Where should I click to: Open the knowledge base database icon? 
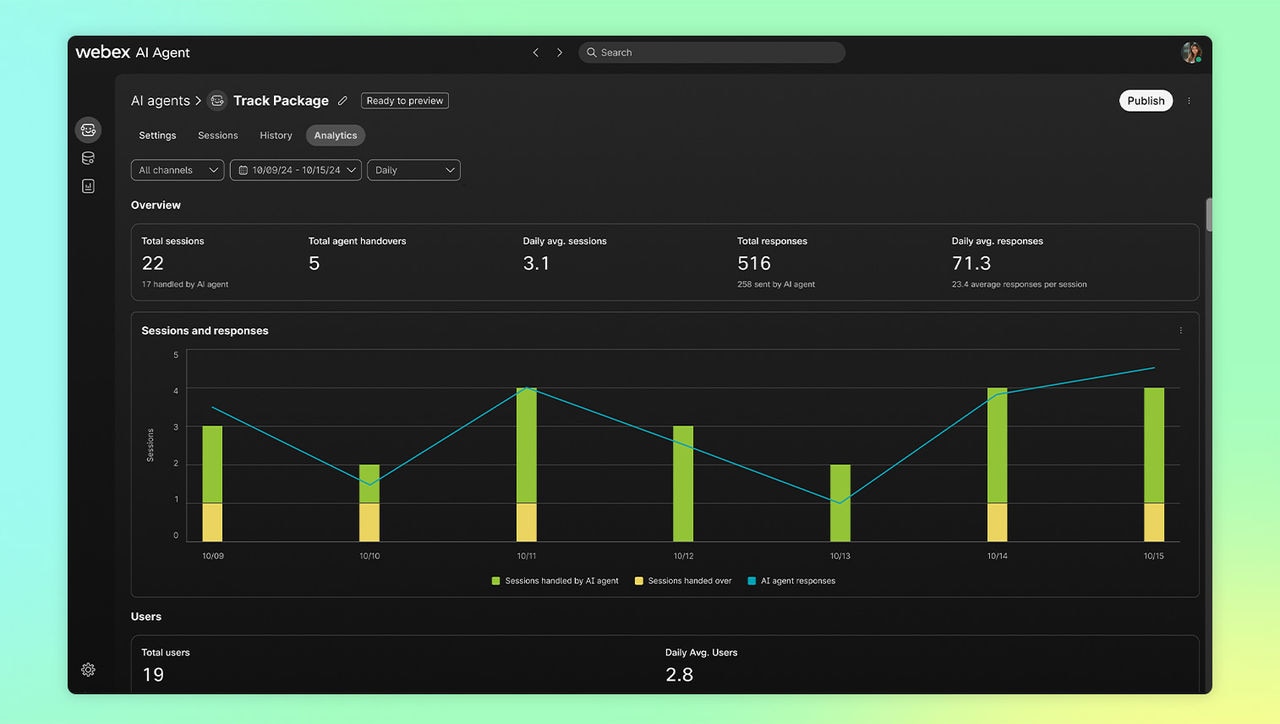click(x=88, y=158)
